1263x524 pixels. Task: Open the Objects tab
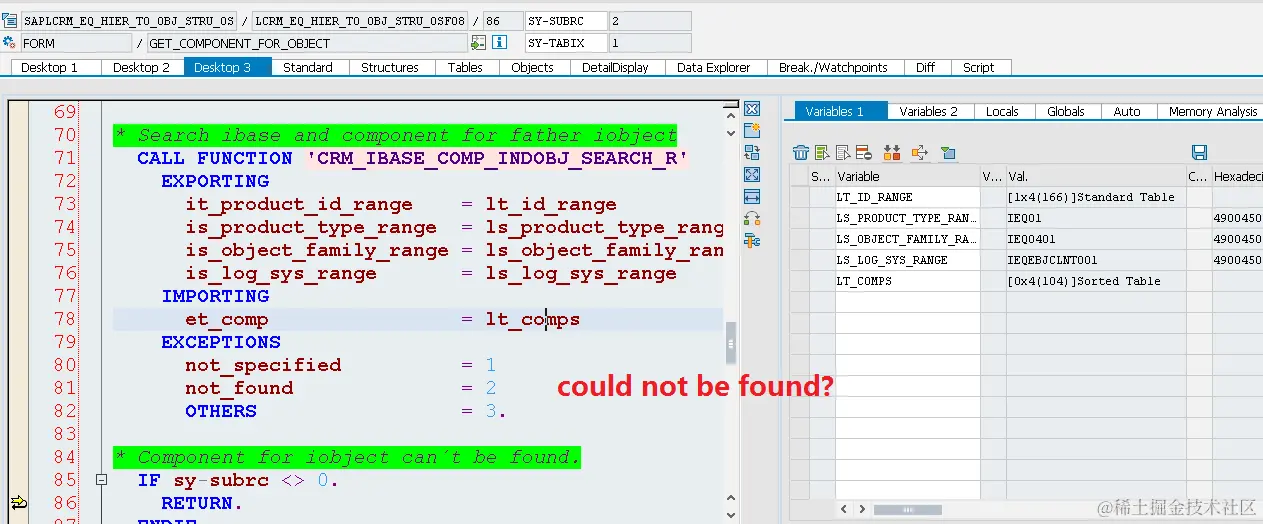[x=533, y=67]
